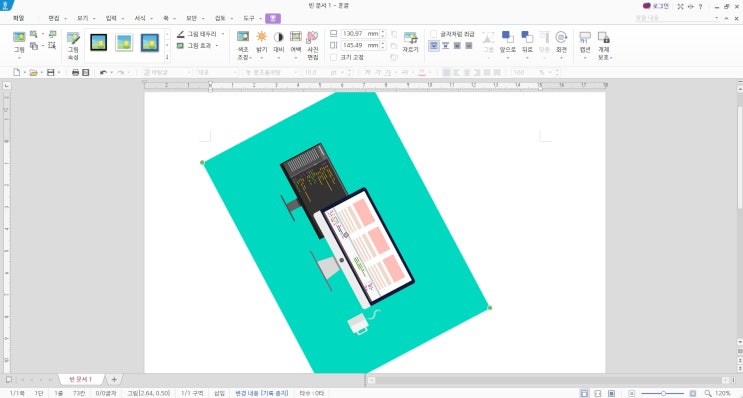Add a new document tab with plus
Viewport: 743px width, 398px height.
point(114,380)
